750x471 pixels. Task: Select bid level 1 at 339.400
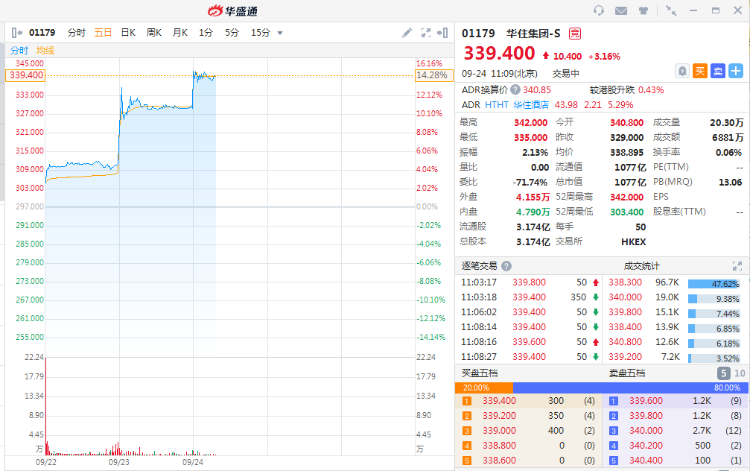pos(528,401)
